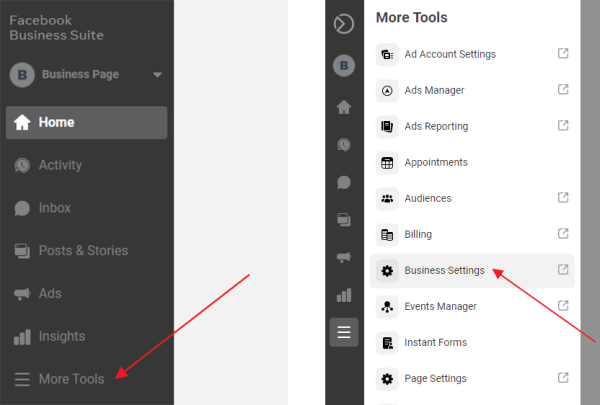The height and width of the screenshot is (405, 600).
Task: Click external-link icon for Events Manager
Action: click(x=563, y=305)
